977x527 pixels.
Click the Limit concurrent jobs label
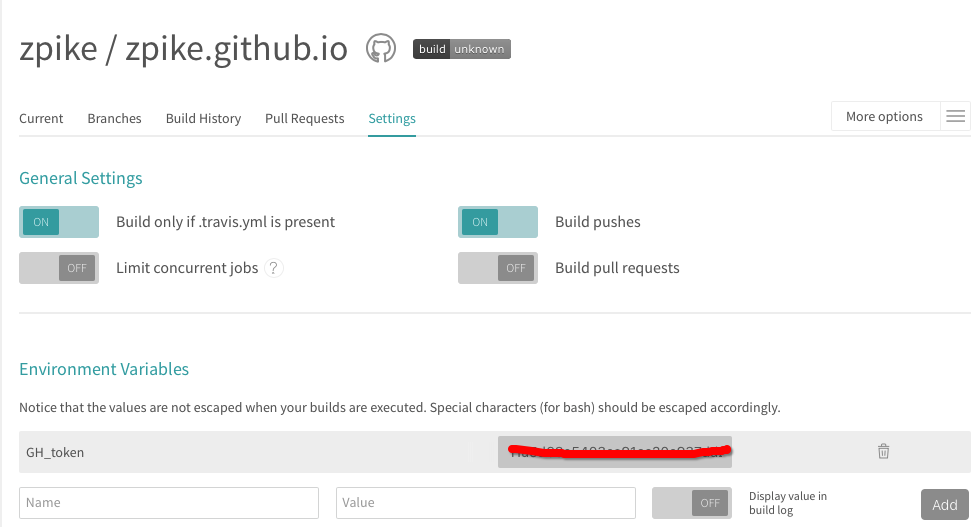point(187,268)
